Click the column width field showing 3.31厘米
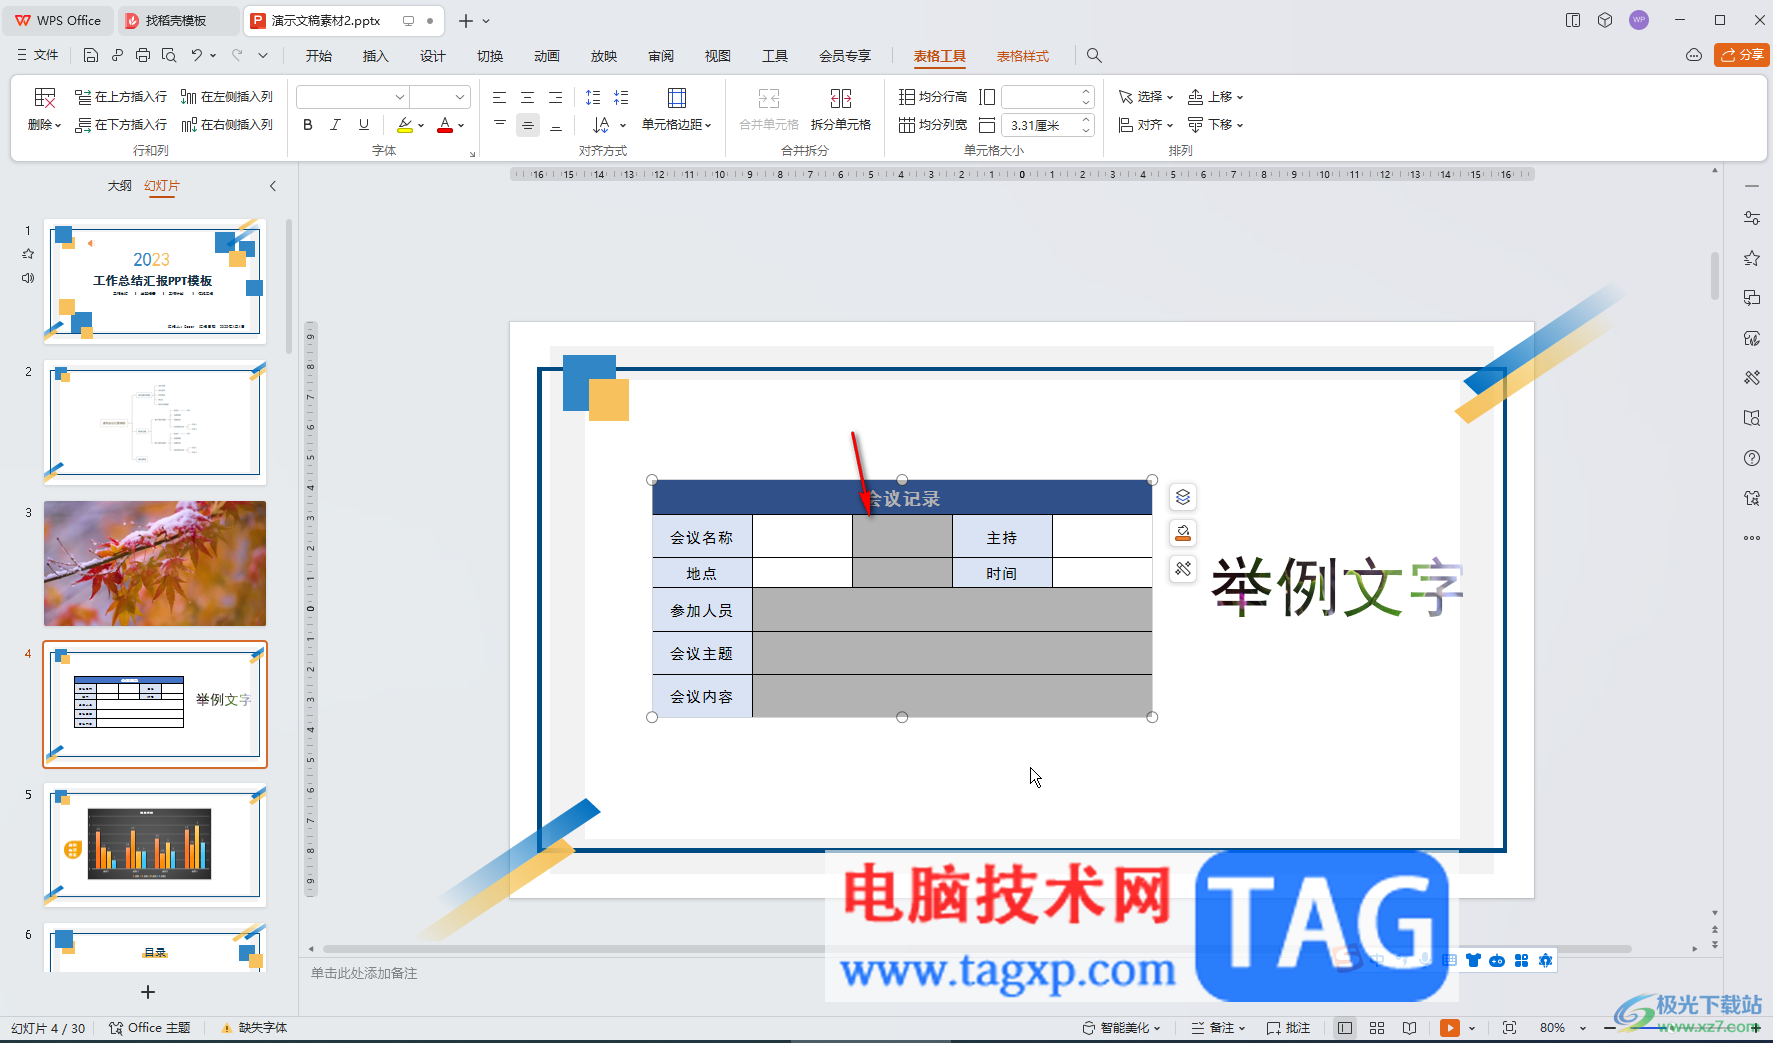 pyautogui.click(x=1048, y=125)
